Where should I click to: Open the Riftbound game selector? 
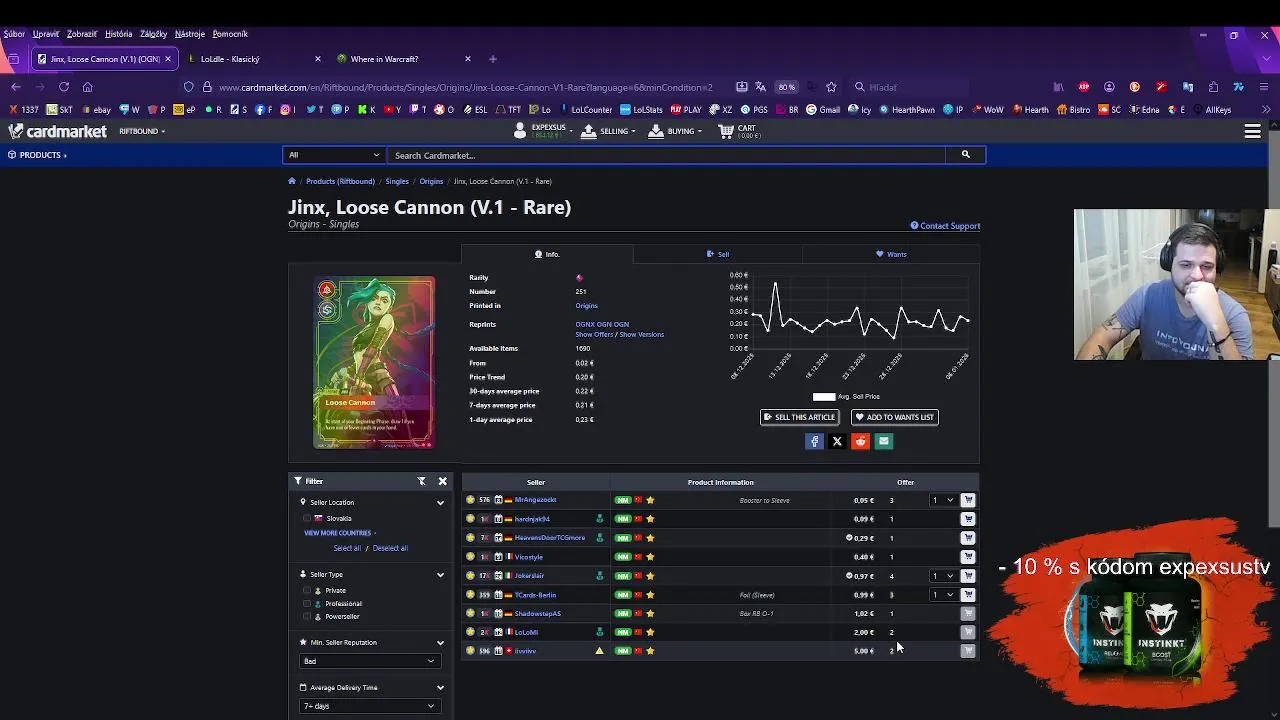142,131
